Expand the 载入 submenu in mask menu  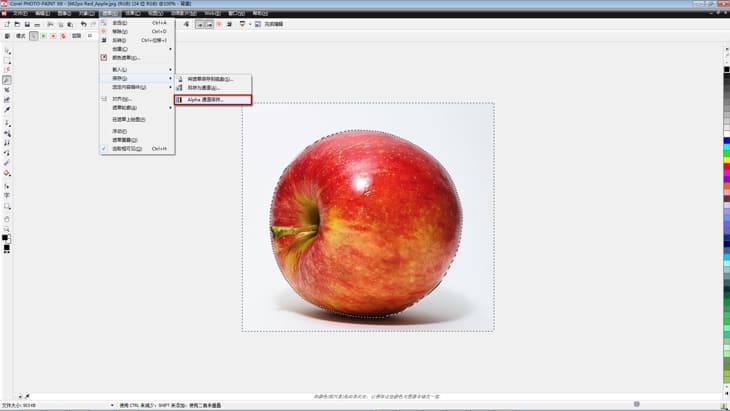click(x=171, y=69)
